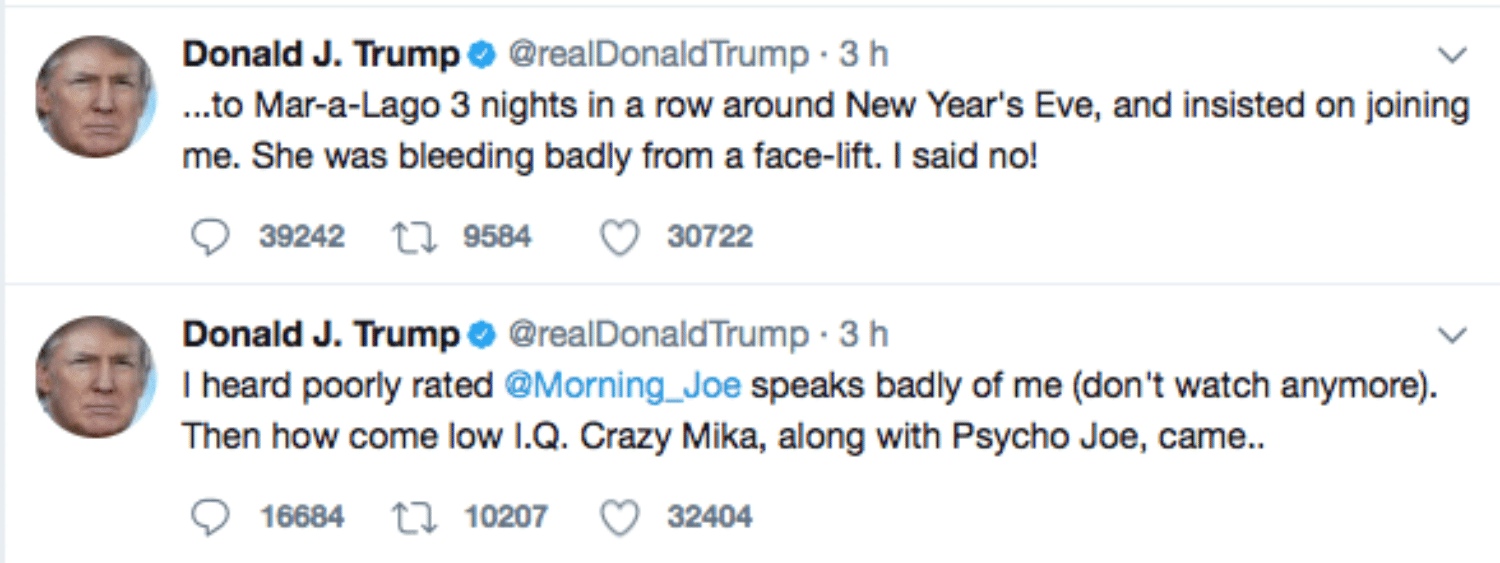Click the profile avatar on the first tweet
The height and width of the screenshot is (563, 1500).
pos(95,98)
